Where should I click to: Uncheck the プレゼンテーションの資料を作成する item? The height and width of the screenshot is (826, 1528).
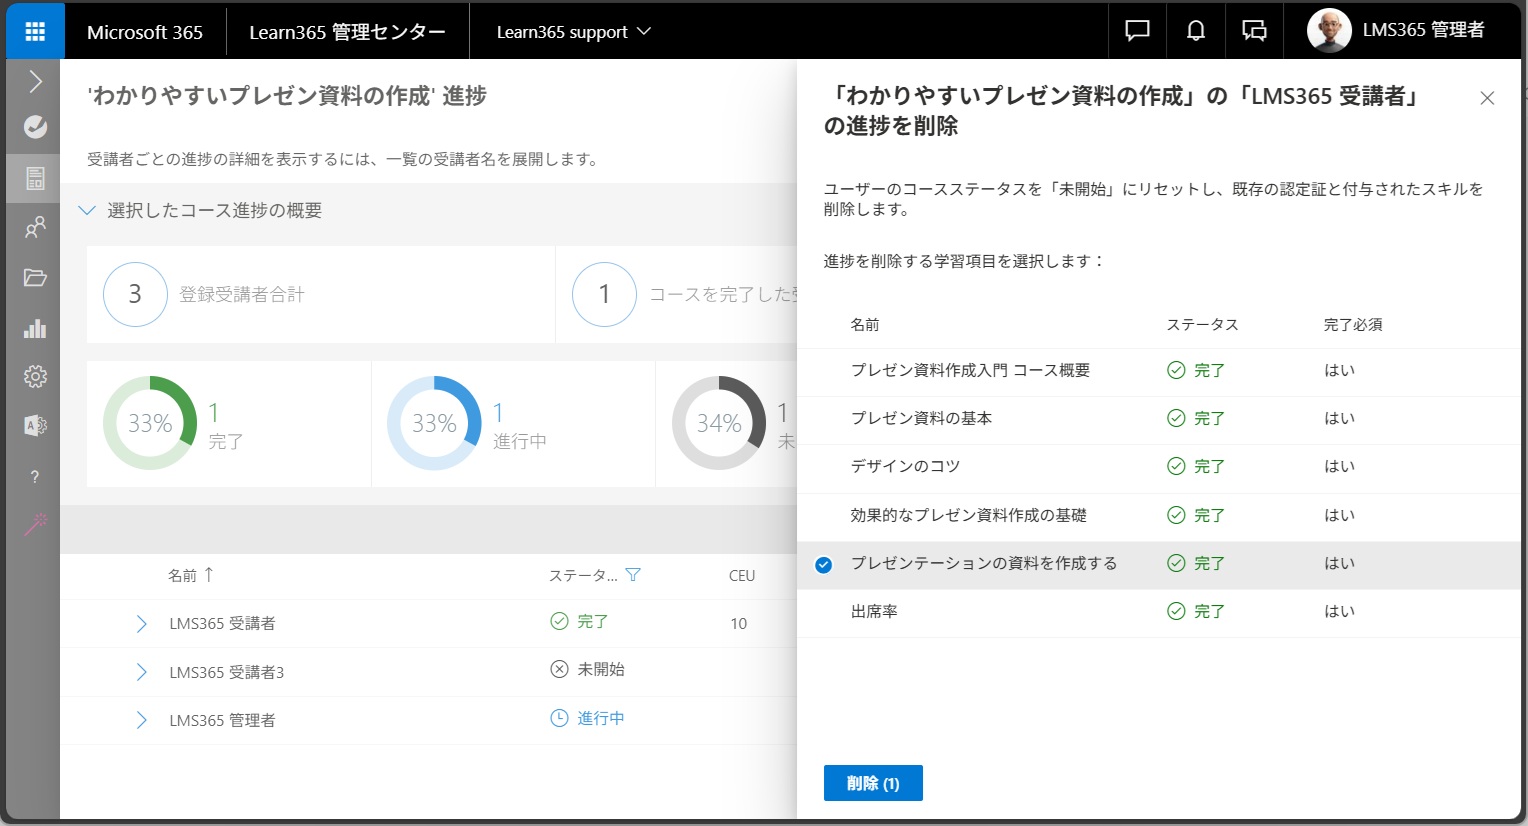point(823,565)
